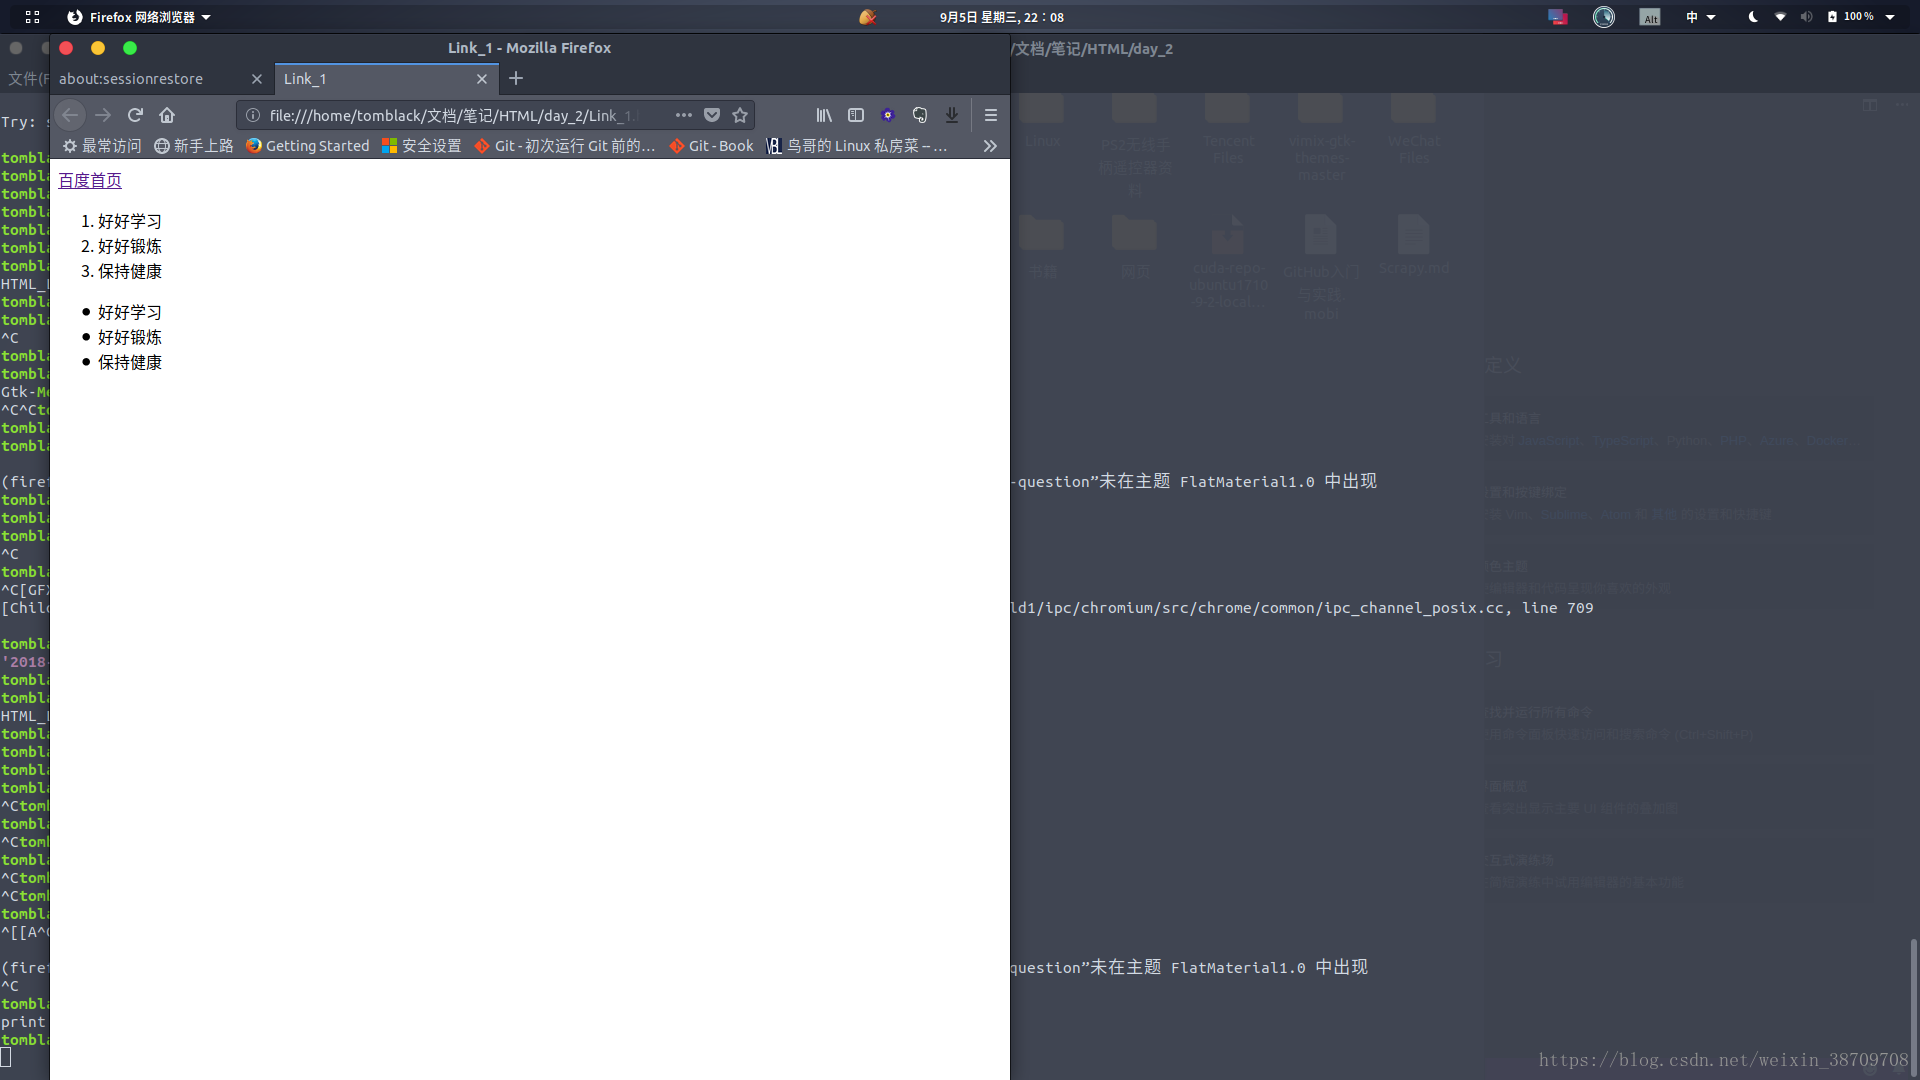The image size is (1920, 1080).
Task: Open the Library bookmarks and history icon
Action: [x=824, y=115]
